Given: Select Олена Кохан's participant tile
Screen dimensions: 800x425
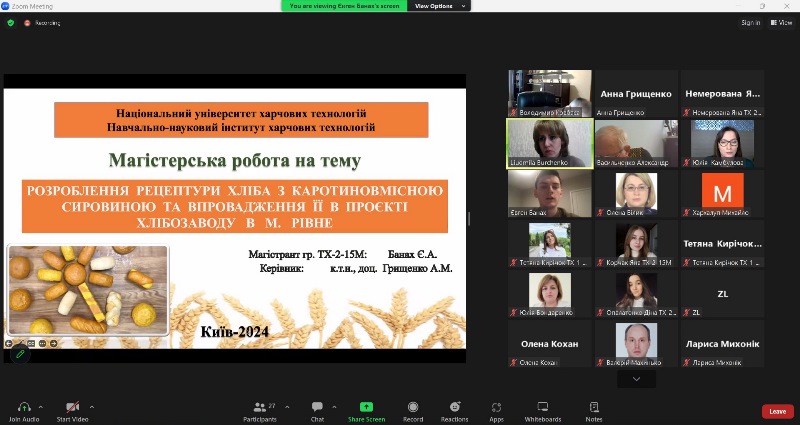Looking at the screenshot, I should (550, 344).
